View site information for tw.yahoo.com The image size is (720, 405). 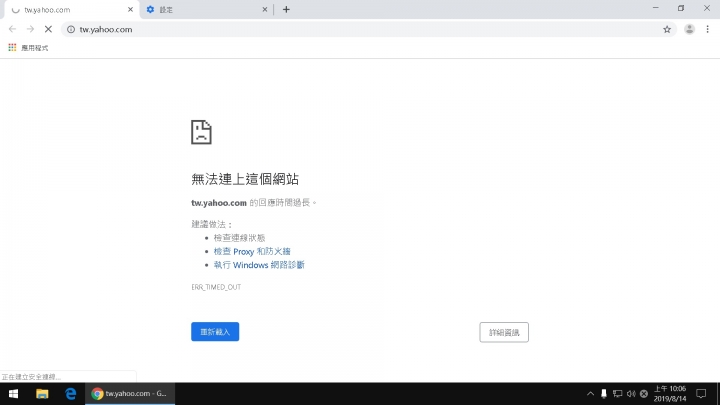[x=71, y=29]
